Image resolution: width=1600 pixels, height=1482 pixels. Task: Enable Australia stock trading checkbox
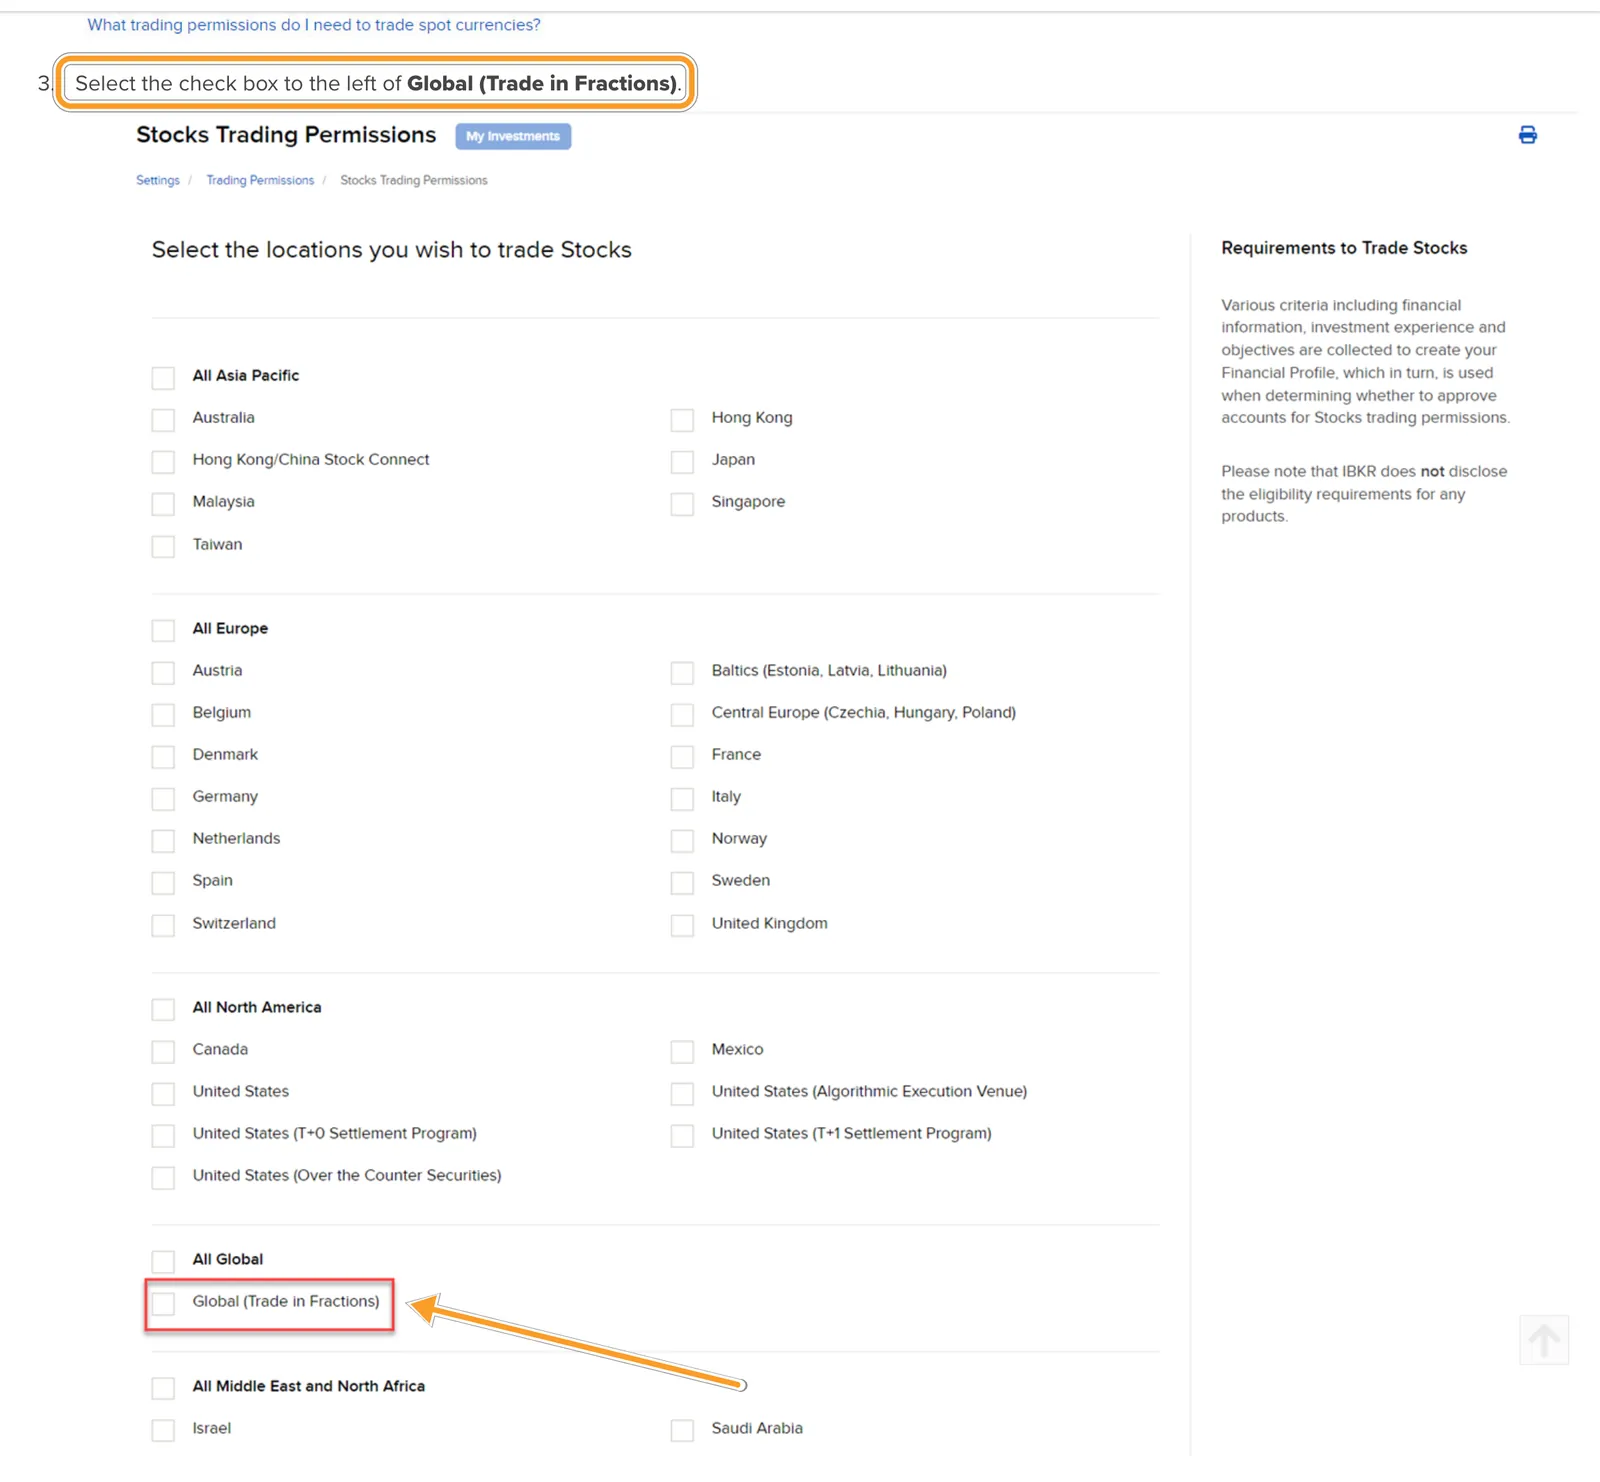[163, 419]
